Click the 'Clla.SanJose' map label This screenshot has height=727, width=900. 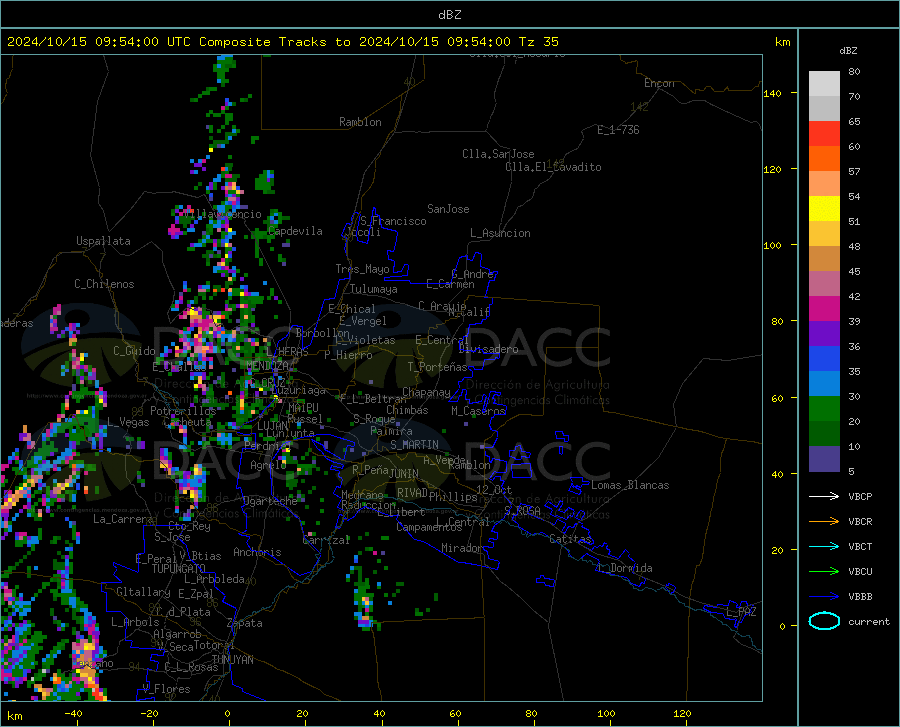498,154
